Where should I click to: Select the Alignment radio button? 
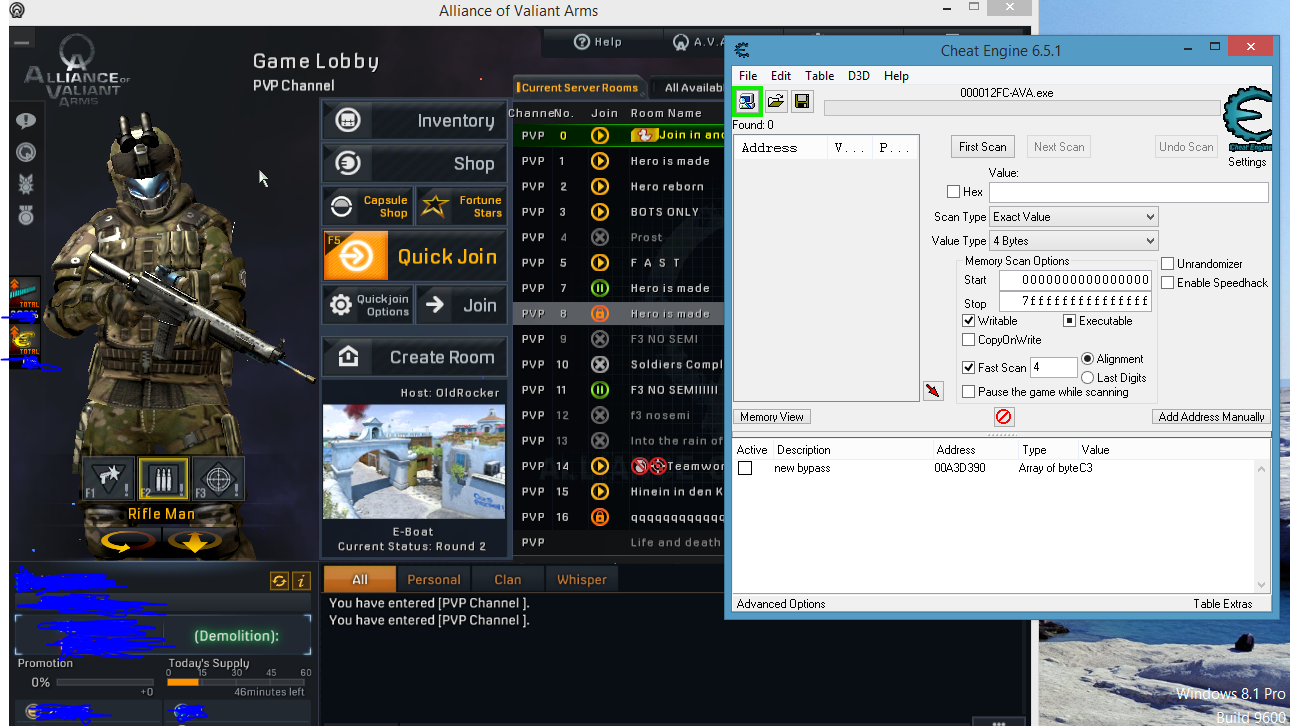coord(1088,359)
